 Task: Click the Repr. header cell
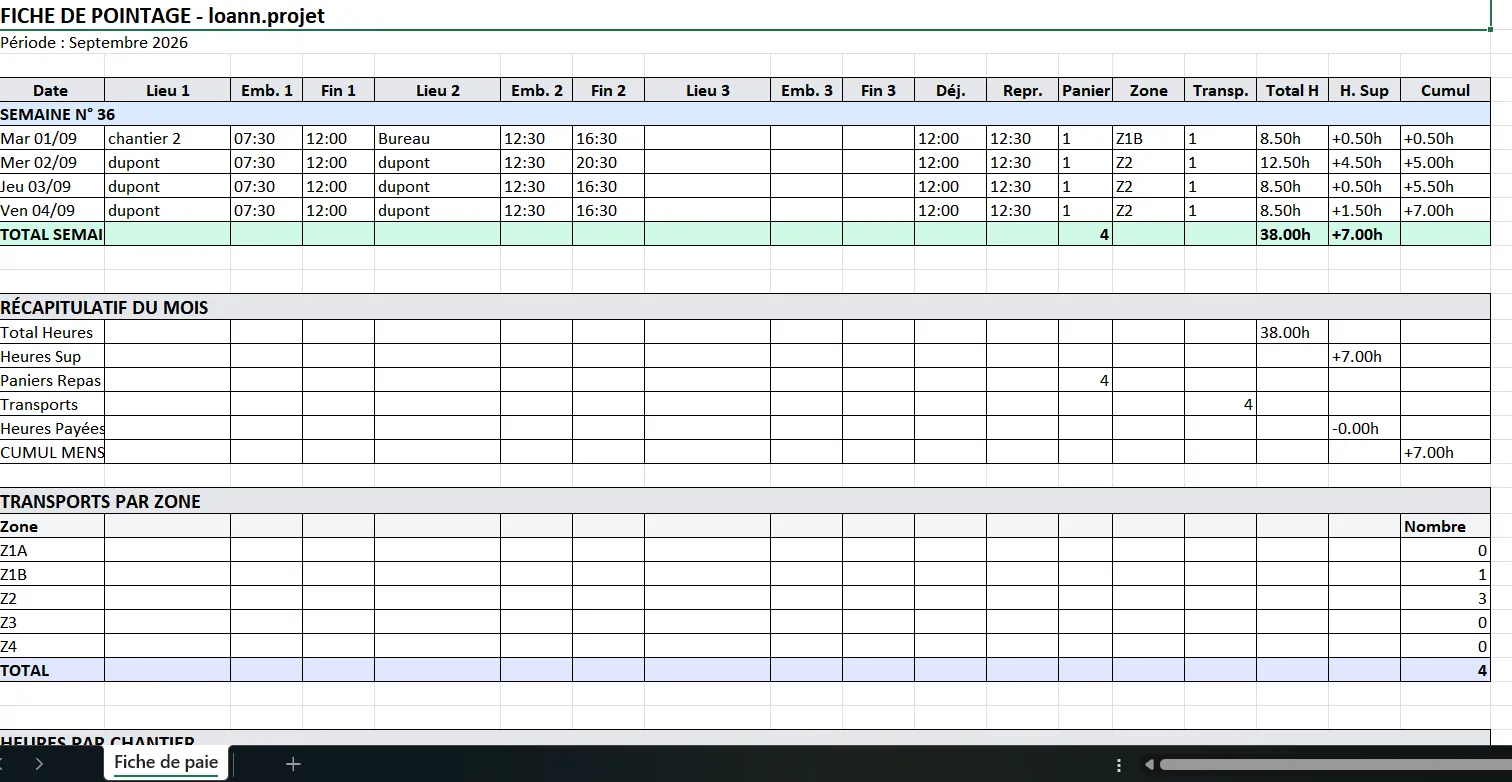pos(1023,90)
